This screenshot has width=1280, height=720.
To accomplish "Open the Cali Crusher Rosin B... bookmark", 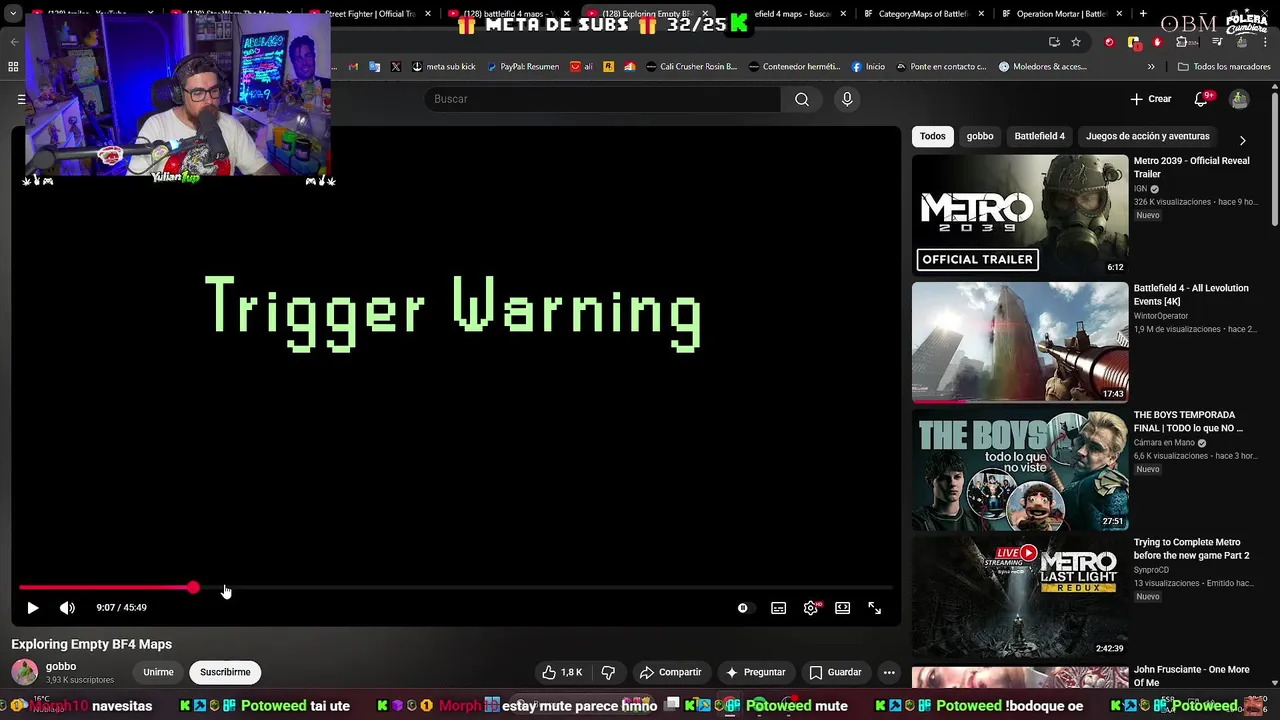I will 691,67.
